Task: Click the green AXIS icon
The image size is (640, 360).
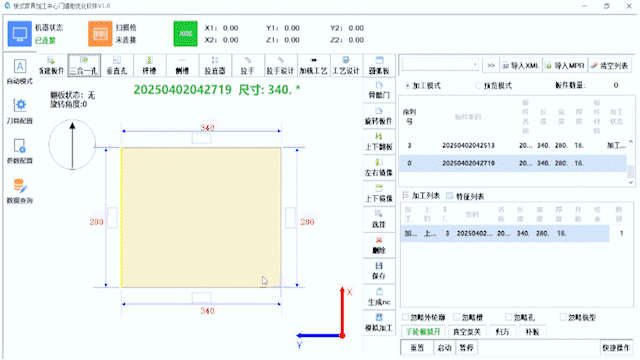Action: tap(186, 33)
